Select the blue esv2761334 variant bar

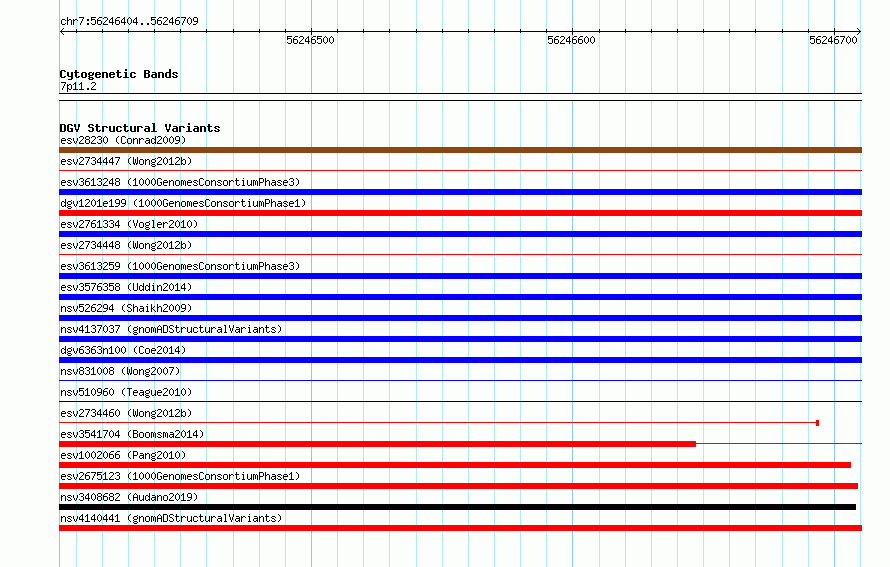pos(460,234)
